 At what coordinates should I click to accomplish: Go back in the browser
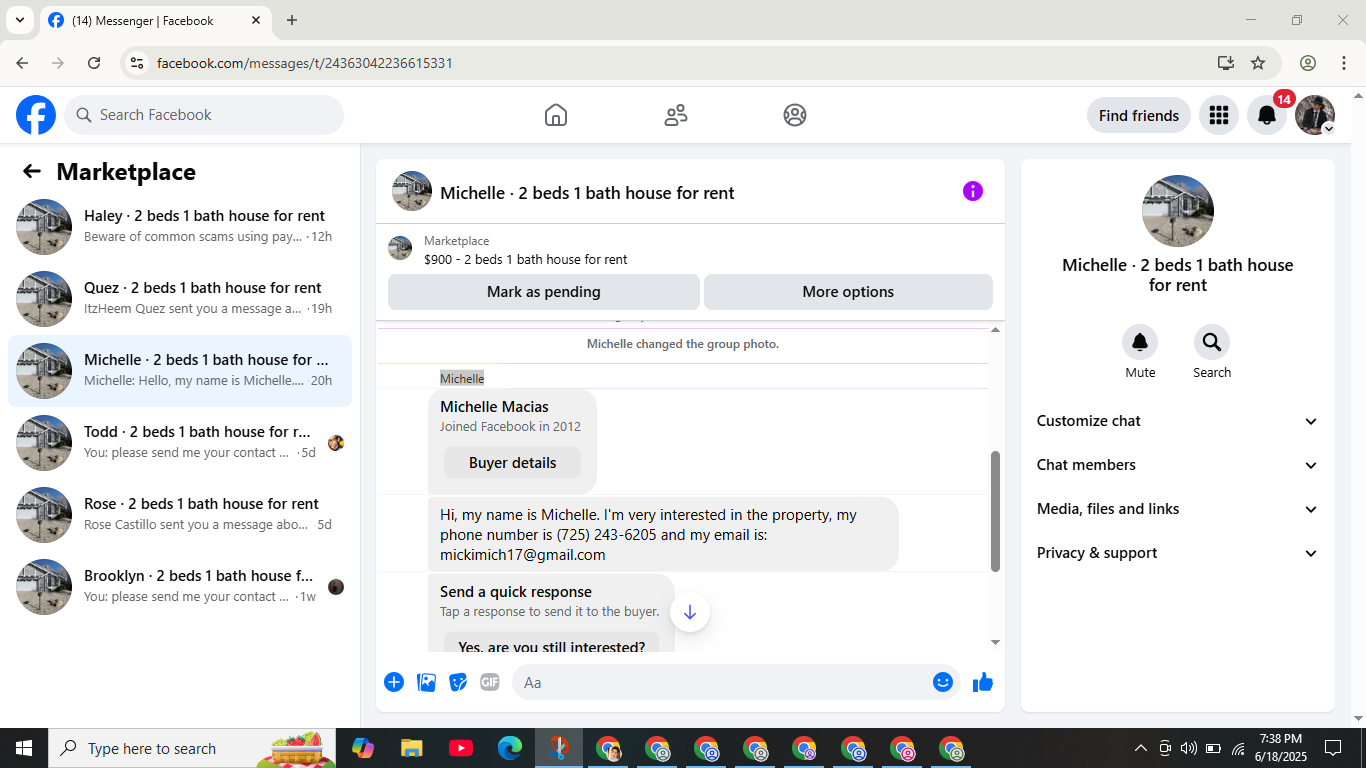pos(22,63)
